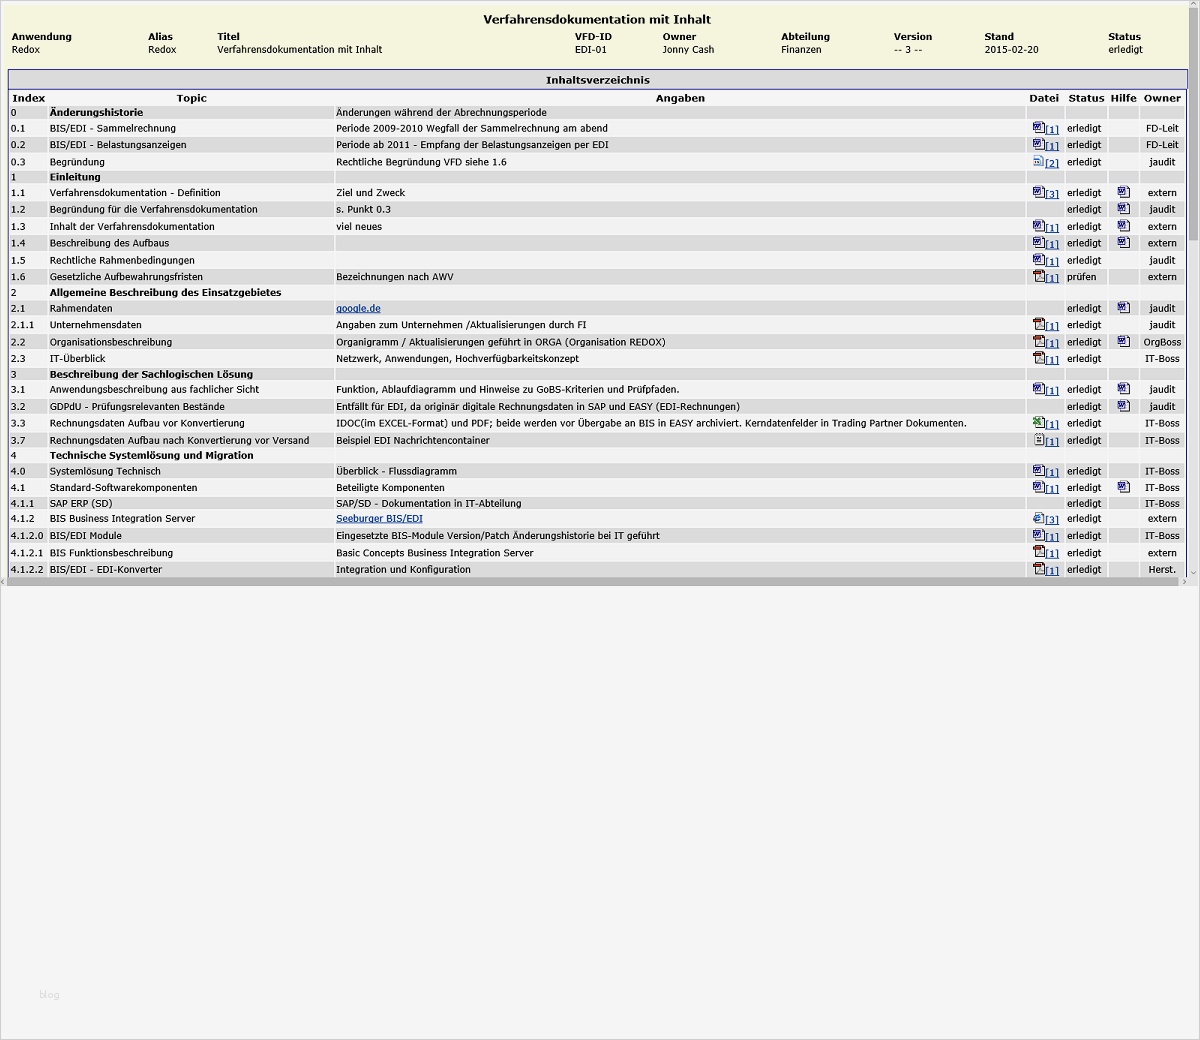Click the [3] file link in row 1.1

tap(1052, 194)
